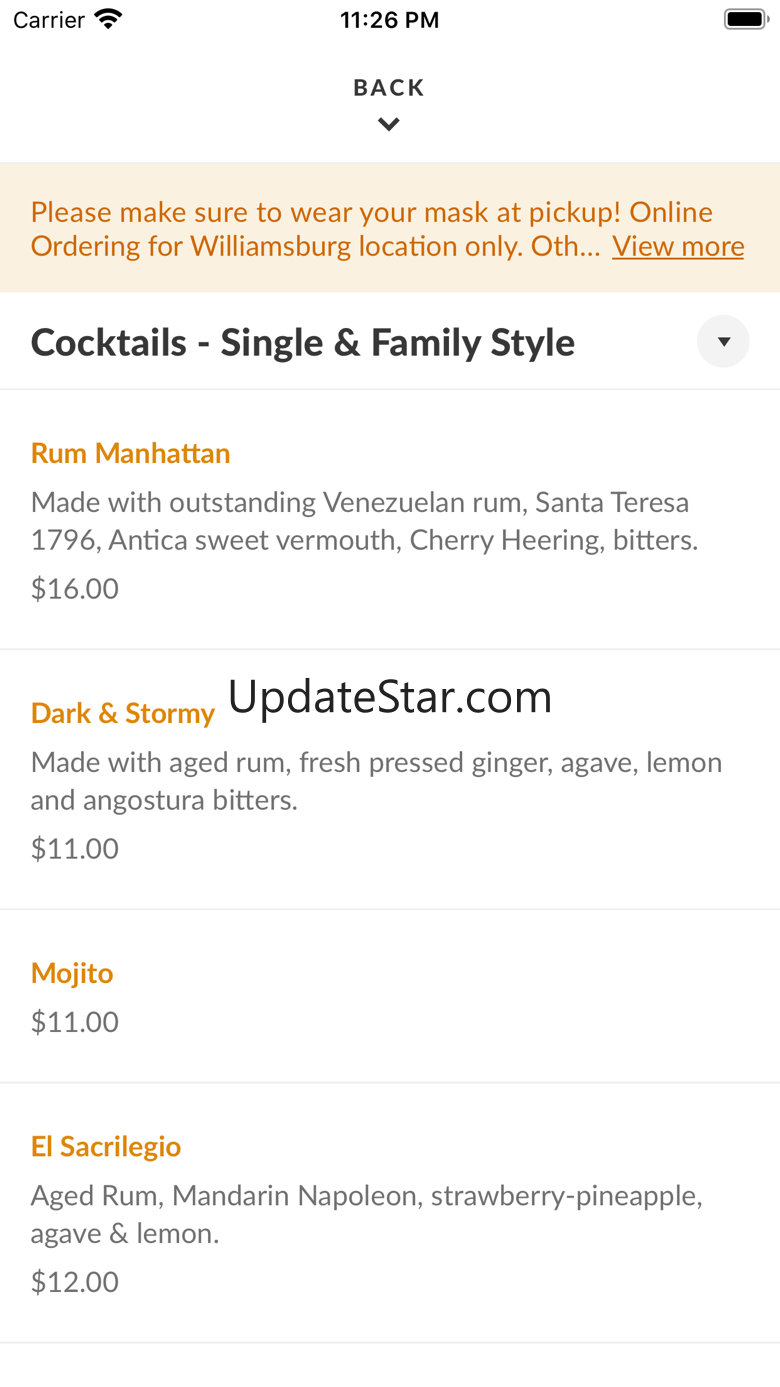This screenshot has width=780, height=1387.
Task: Tap the Rum Manhattan $16.00 price
Action: click(x=75, y=588)
